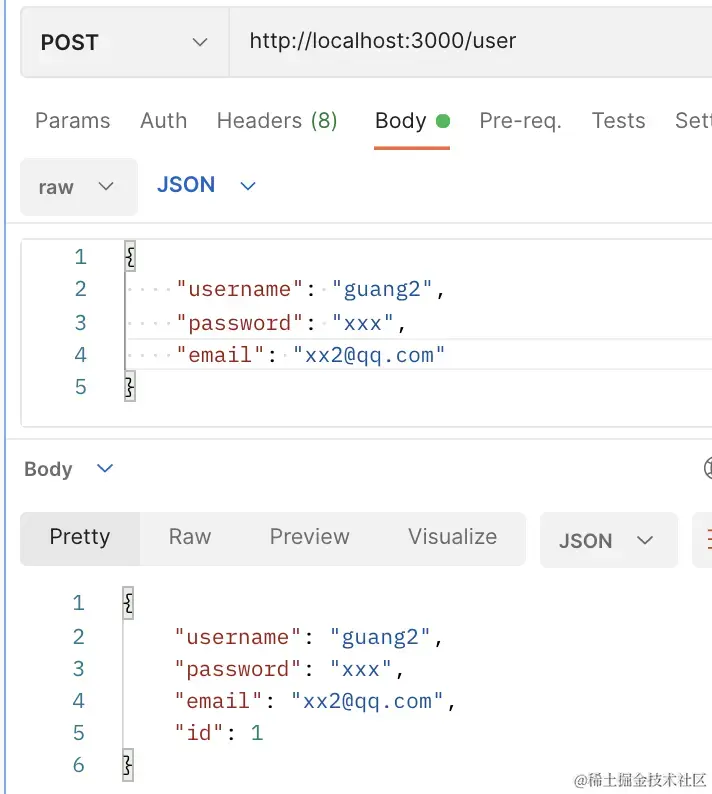Select the Headers (8) tab
The height and width of the screenshot is (794, 712).
click(277, 121)
